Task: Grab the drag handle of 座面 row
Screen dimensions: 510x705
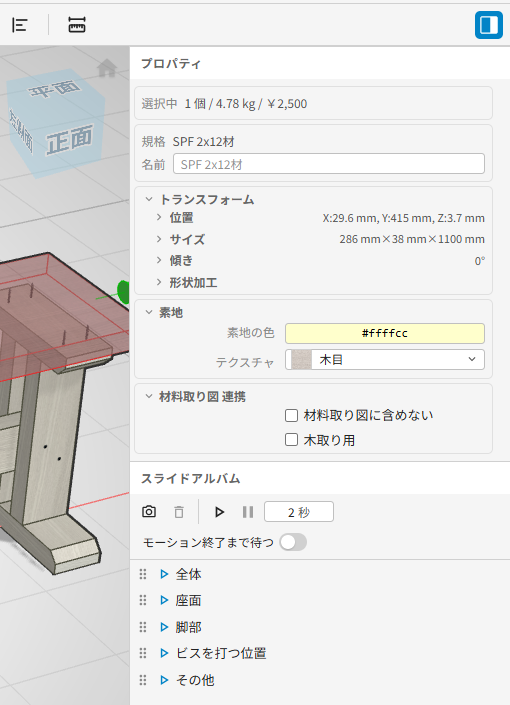Action: (x=143, y=600)
